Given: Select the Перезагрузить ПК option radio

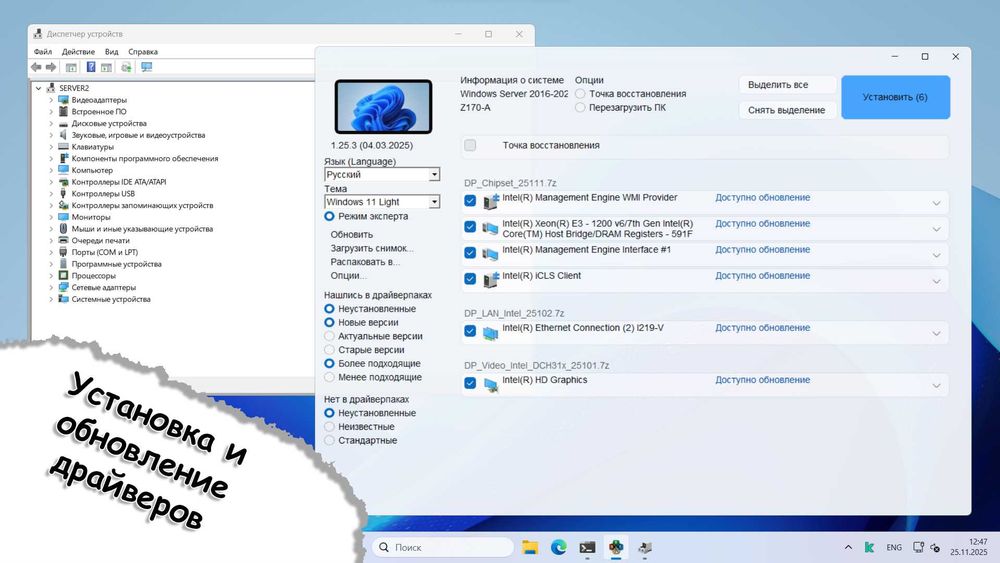Looking at the screenshot, I should [x=580, y=108].
